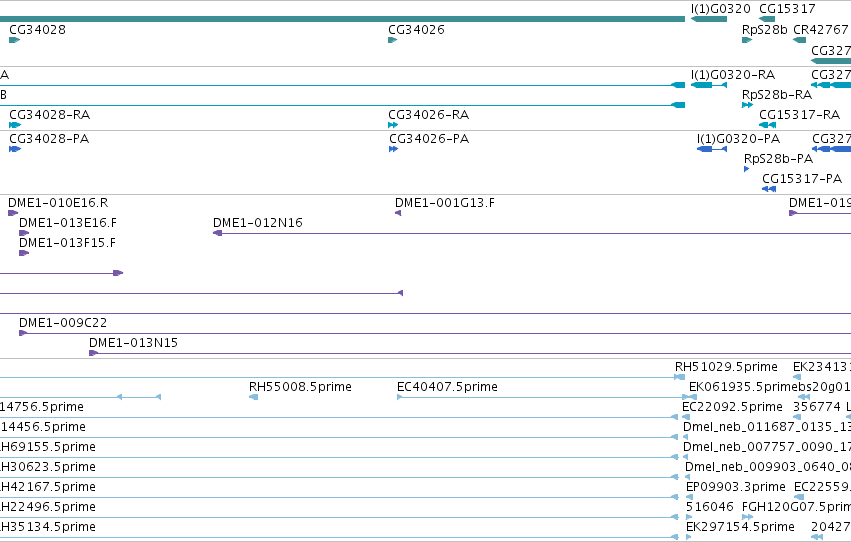851x542 pixels.
Task: Click the 356774 feature label
Action: [817, 407]
